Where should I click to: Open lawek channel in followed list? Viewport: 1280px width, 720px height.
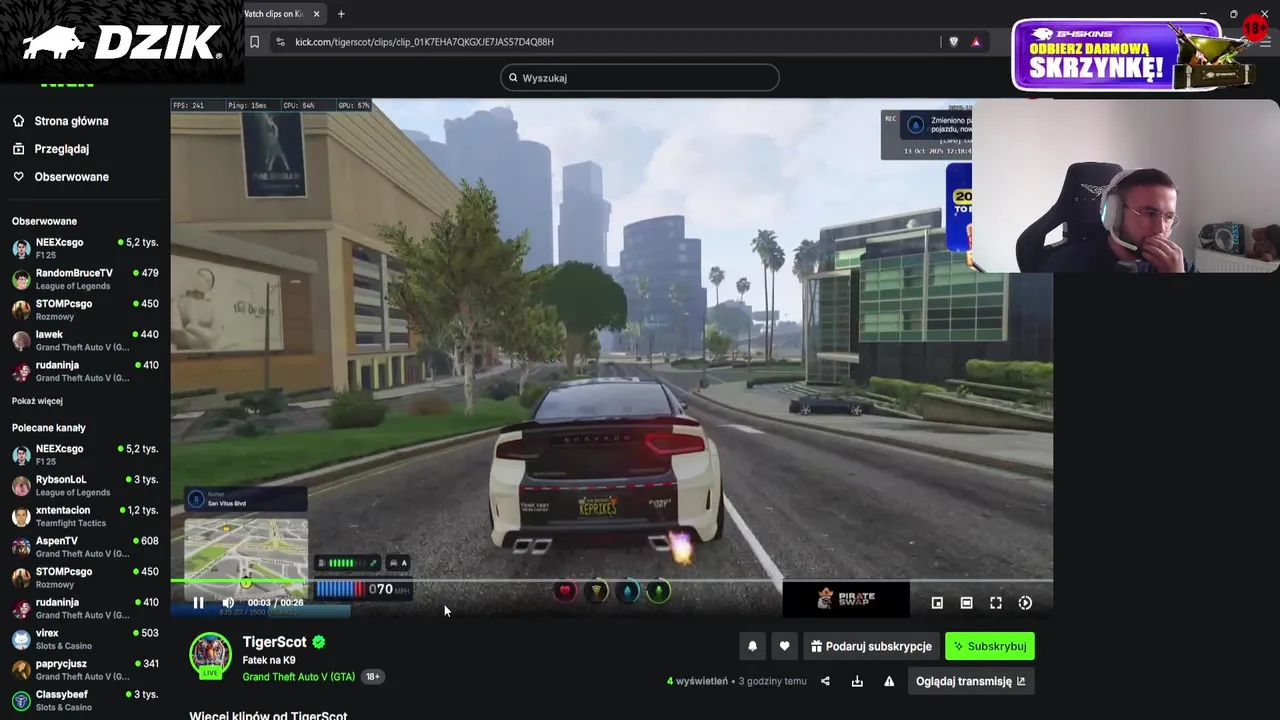click(x=85, y=340)
